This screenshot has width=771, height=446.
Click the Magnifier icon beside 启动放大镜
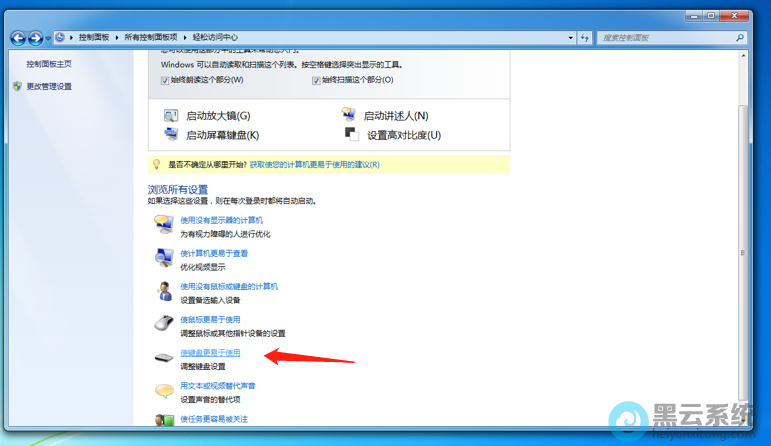click(x=171, y=116)
